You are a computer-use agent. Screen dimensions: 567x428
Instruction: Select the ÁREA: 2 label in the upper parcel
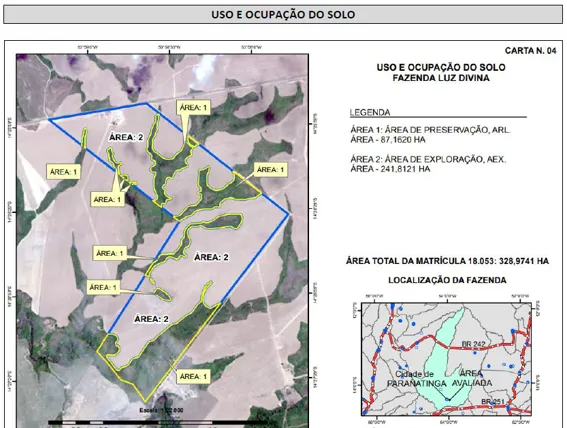pos(126,137)
